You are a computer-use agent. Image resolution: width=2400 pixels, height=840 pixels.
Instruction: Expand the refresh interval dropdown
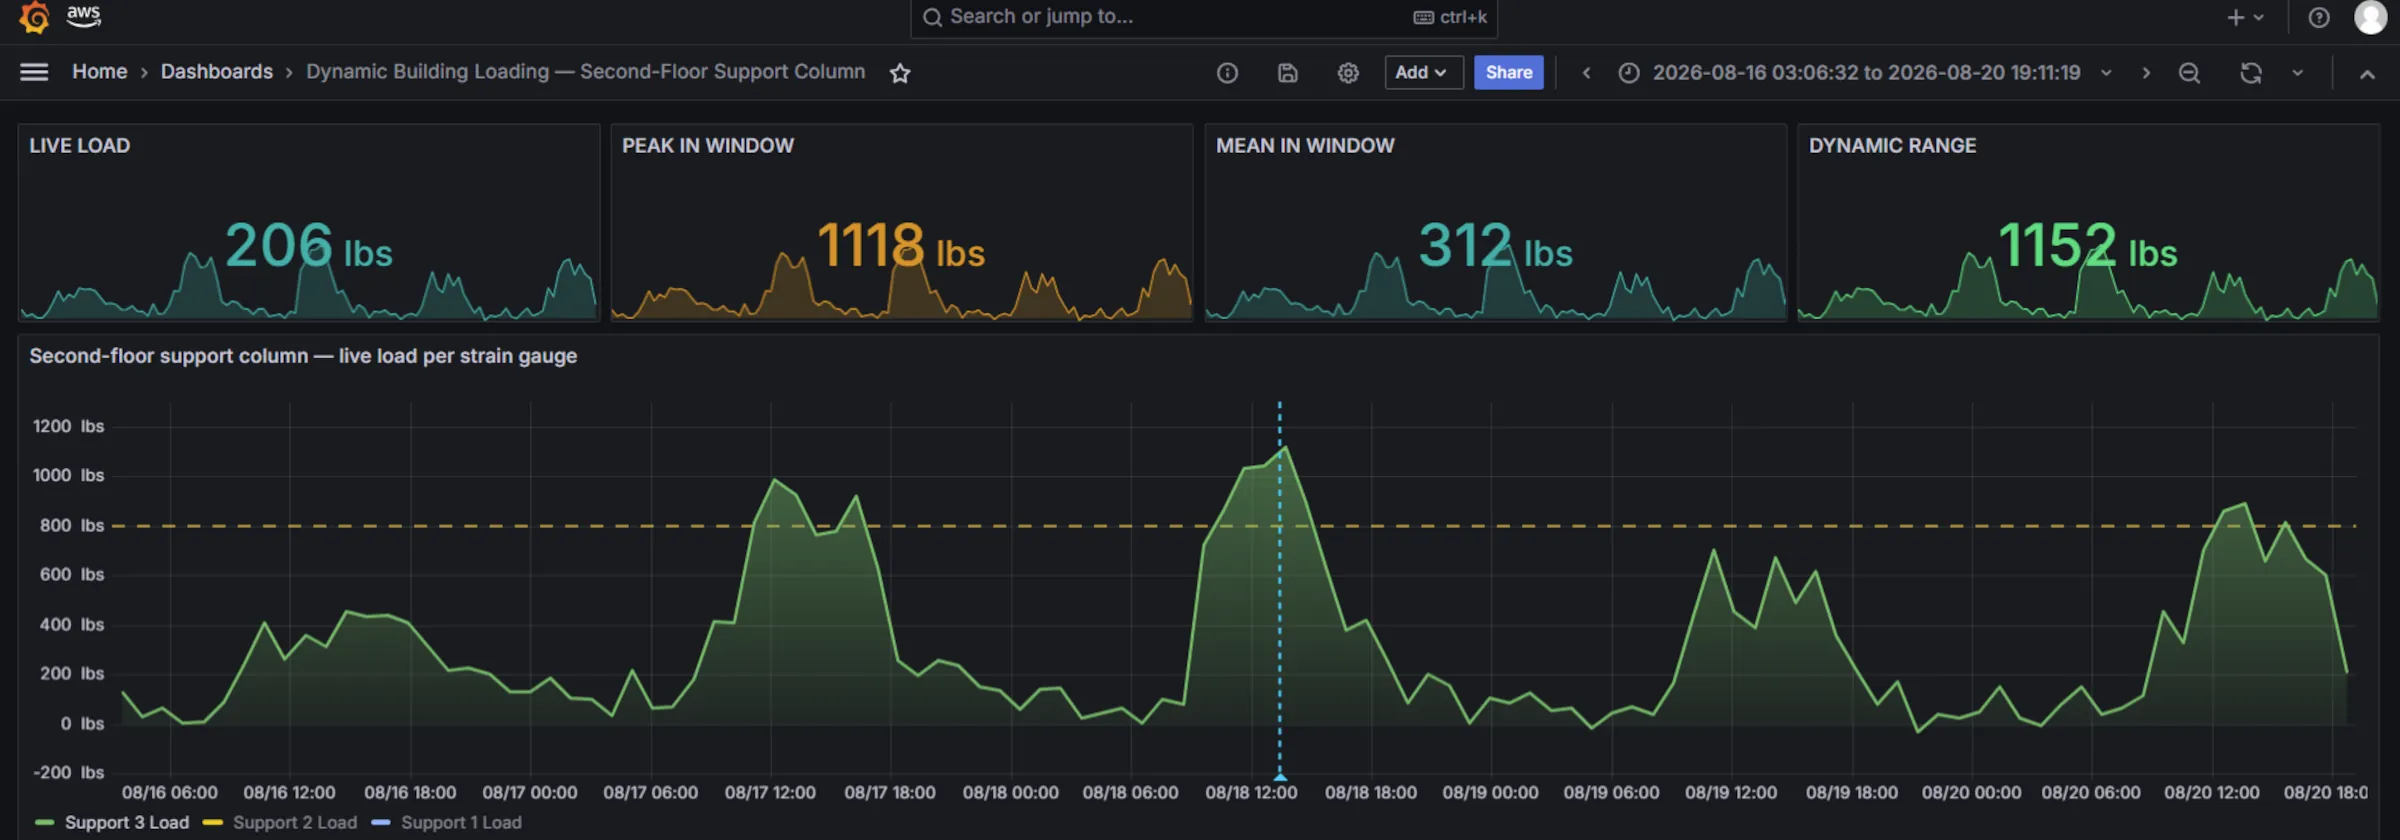pos(2298,73)
